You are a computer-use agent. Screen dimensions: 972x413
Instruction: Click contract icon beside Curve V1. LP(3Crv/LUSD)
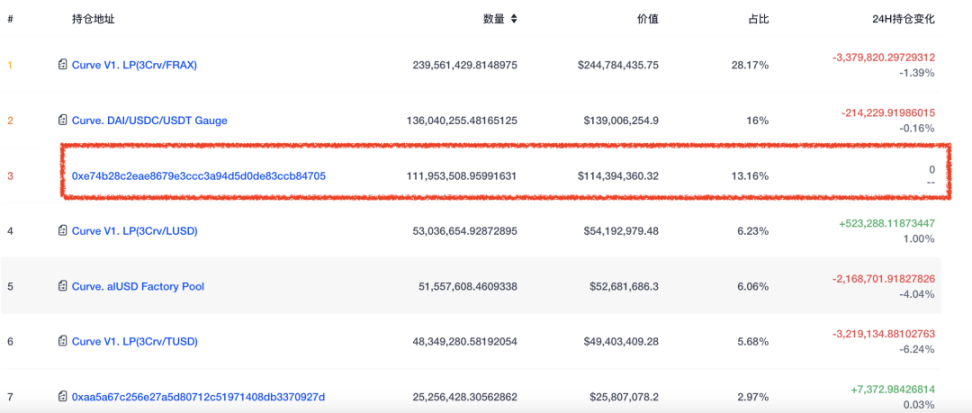click(63, 231)
